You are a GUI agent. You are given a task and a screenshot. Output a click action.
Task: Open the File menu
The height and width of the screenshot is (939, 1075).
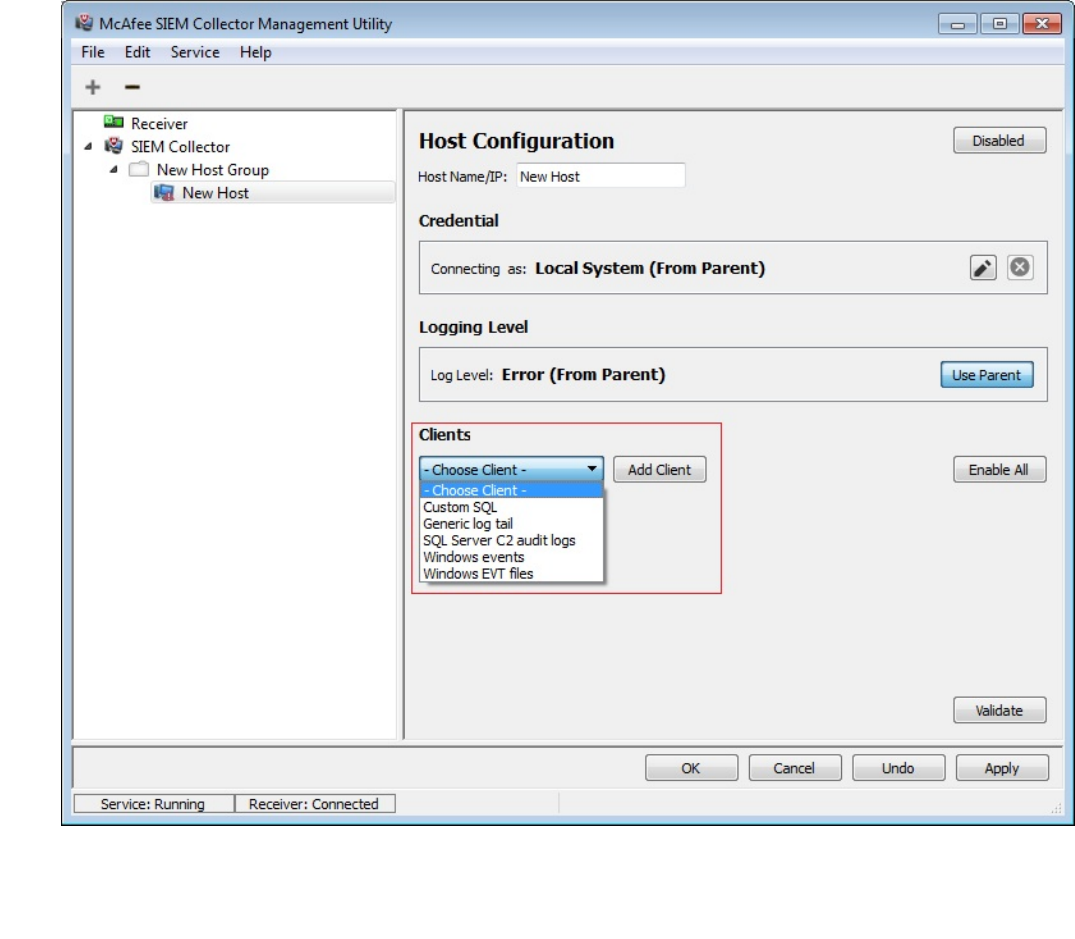point(93,52)
